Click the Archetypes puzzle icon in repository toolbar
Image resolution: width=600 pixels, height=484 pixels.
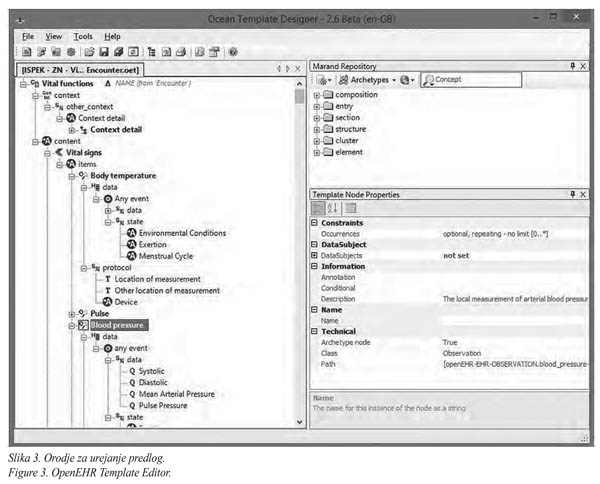tap(343, 80)
